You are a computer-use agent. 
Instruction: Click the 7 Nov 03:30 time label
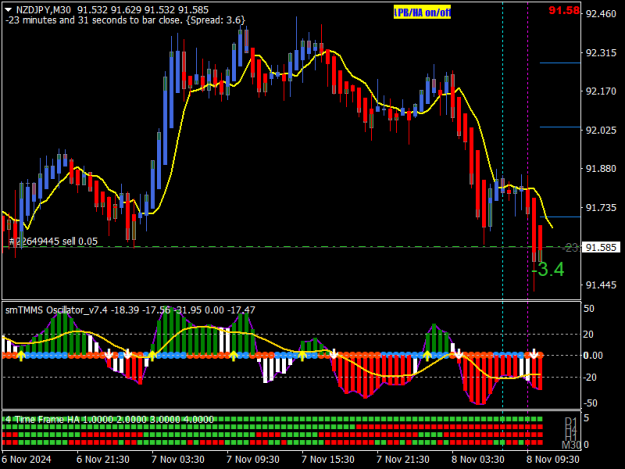[x=178, y=459]
